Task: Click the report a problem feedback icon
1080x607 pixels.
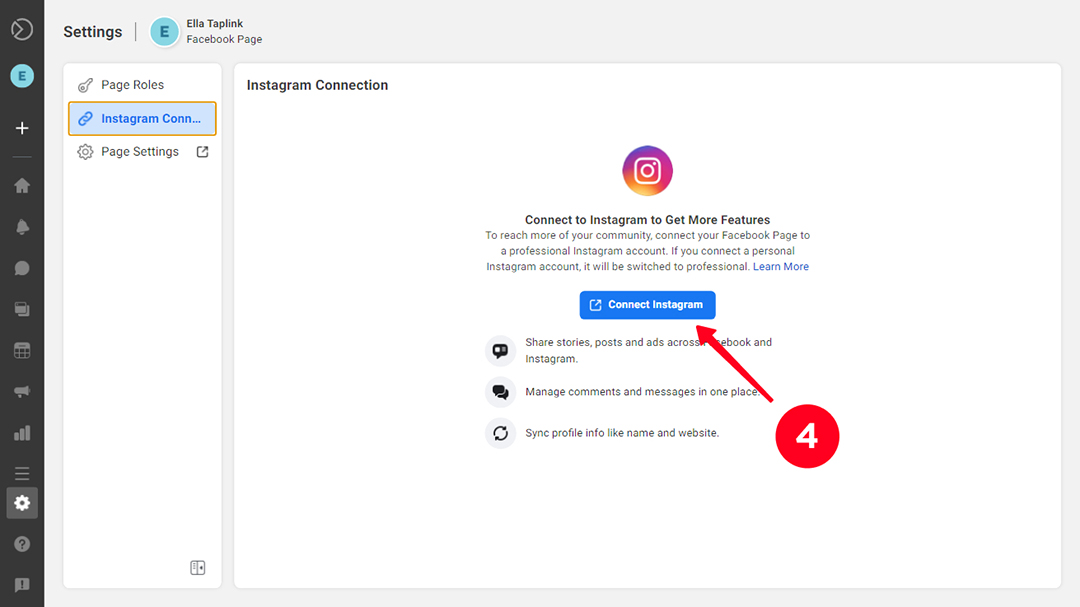Action: coord(22,585)
